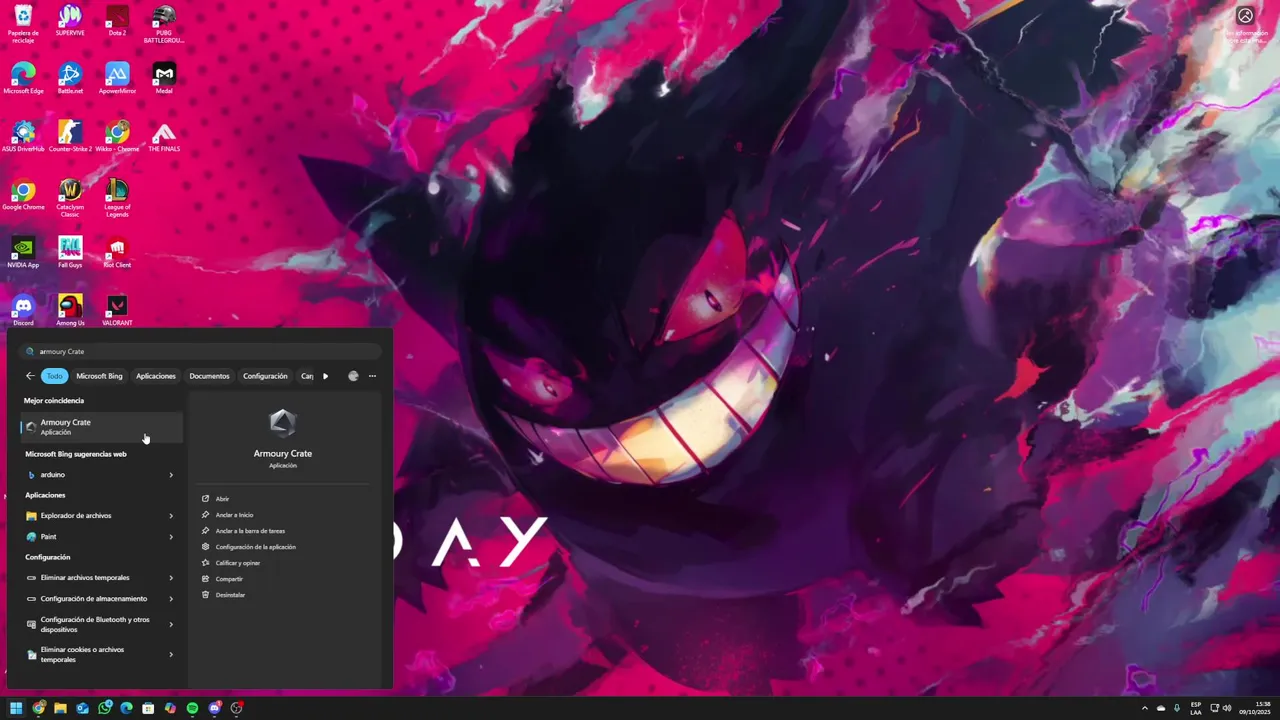Click the account avatar in search panel
The image size is (1280, 720).
[x=353, y=376]
